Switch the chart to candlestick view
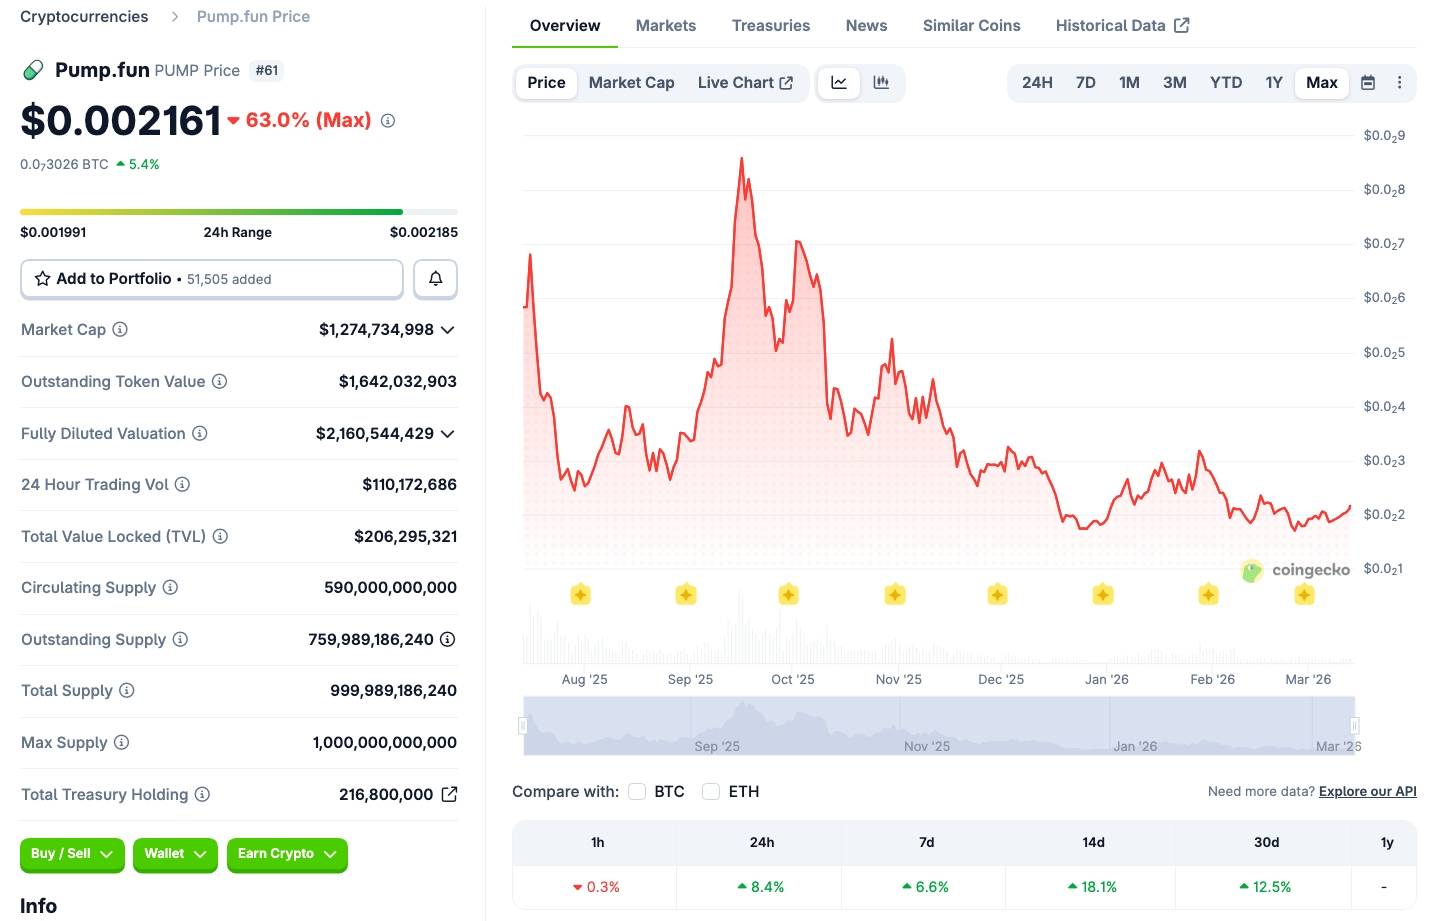 point(881,83)
